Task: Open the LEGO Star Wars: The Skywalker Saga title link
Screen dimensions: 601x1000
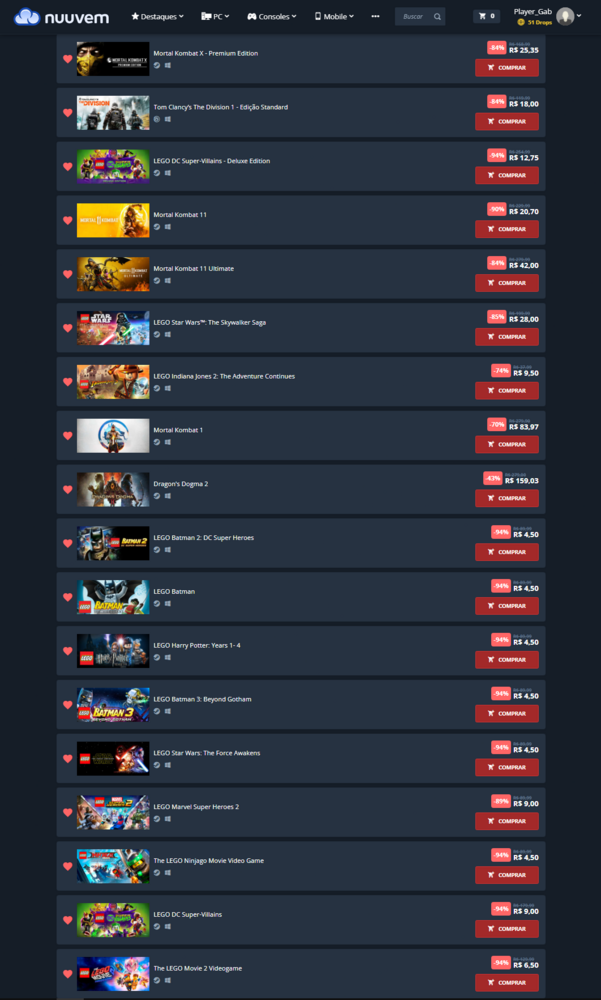Action: point(210,323)
